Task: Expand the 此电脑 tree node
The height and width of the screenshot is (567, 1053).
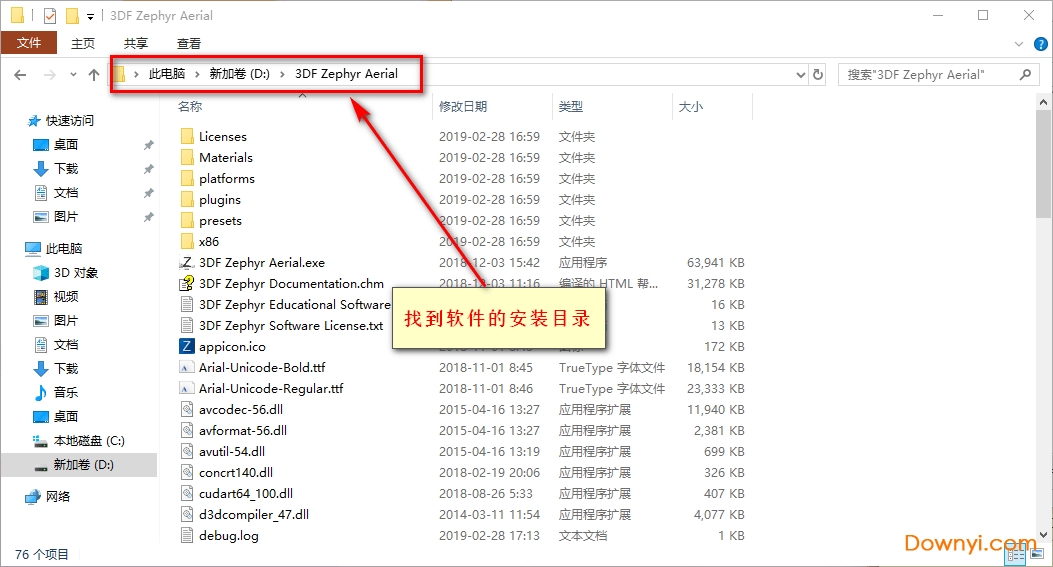Action: click(x=14, y=249)
